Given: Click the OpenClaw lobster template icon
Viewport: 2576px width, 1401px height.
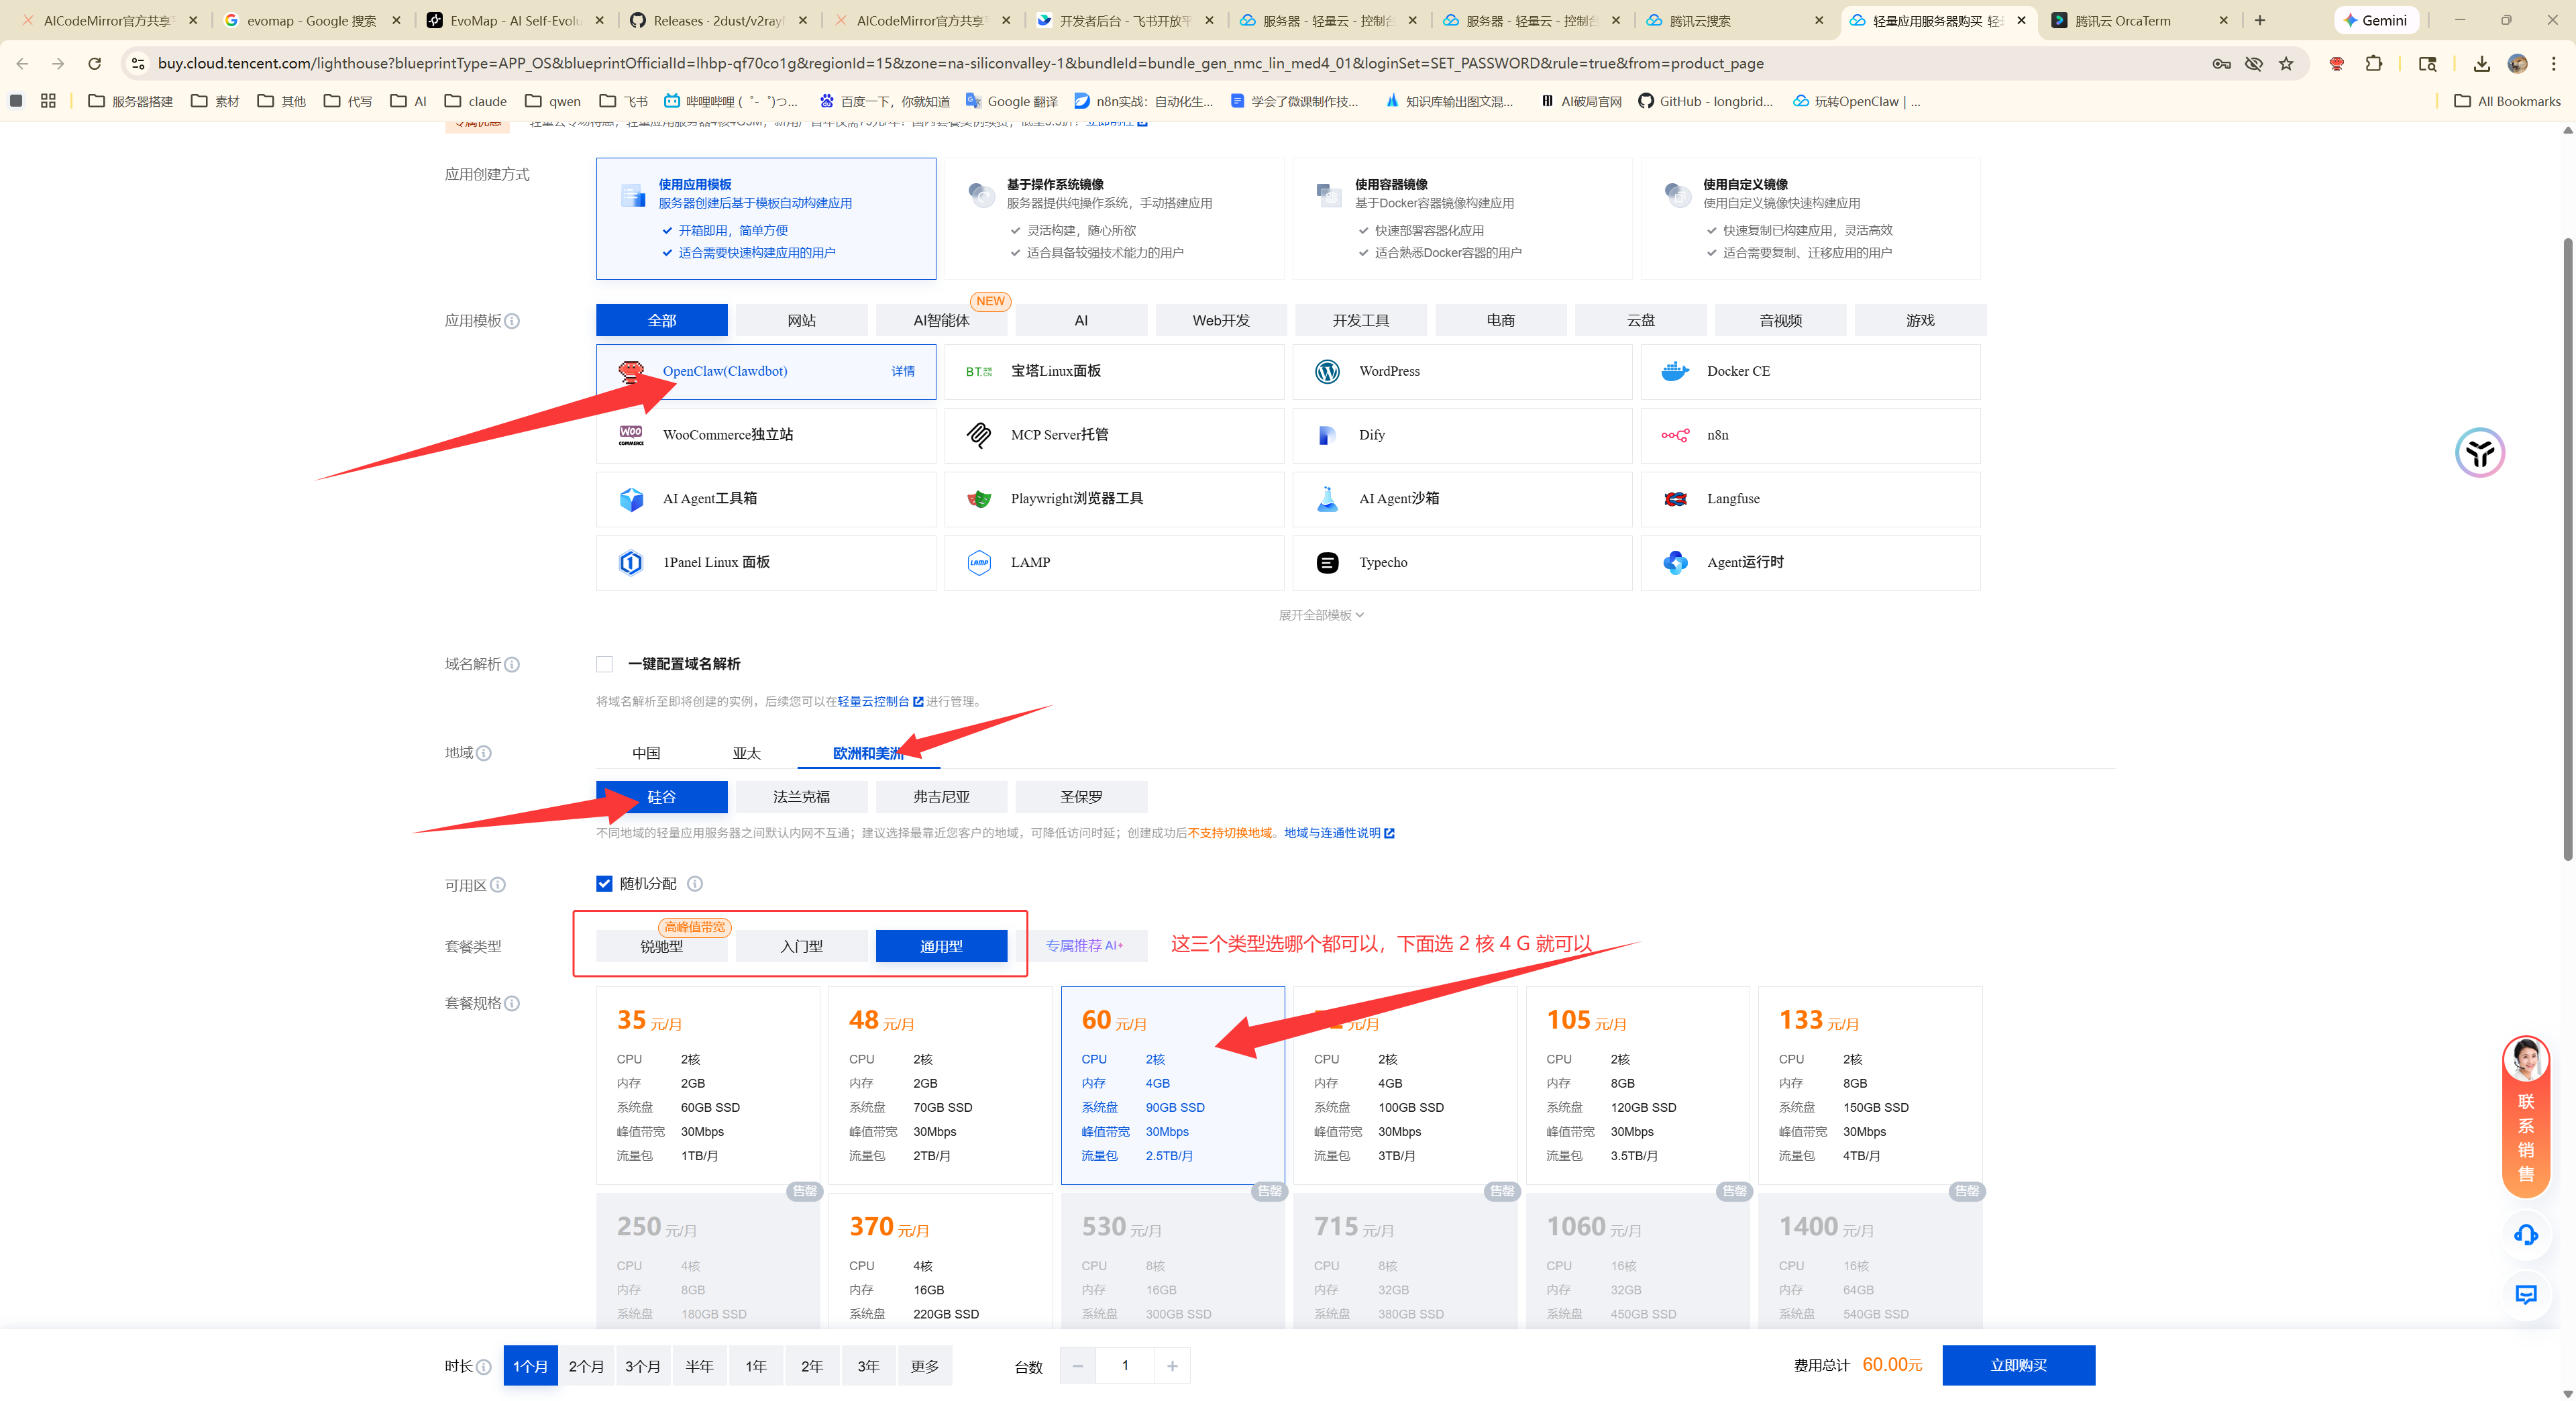Looking at the screenshot, I should [x=631, y=371].
